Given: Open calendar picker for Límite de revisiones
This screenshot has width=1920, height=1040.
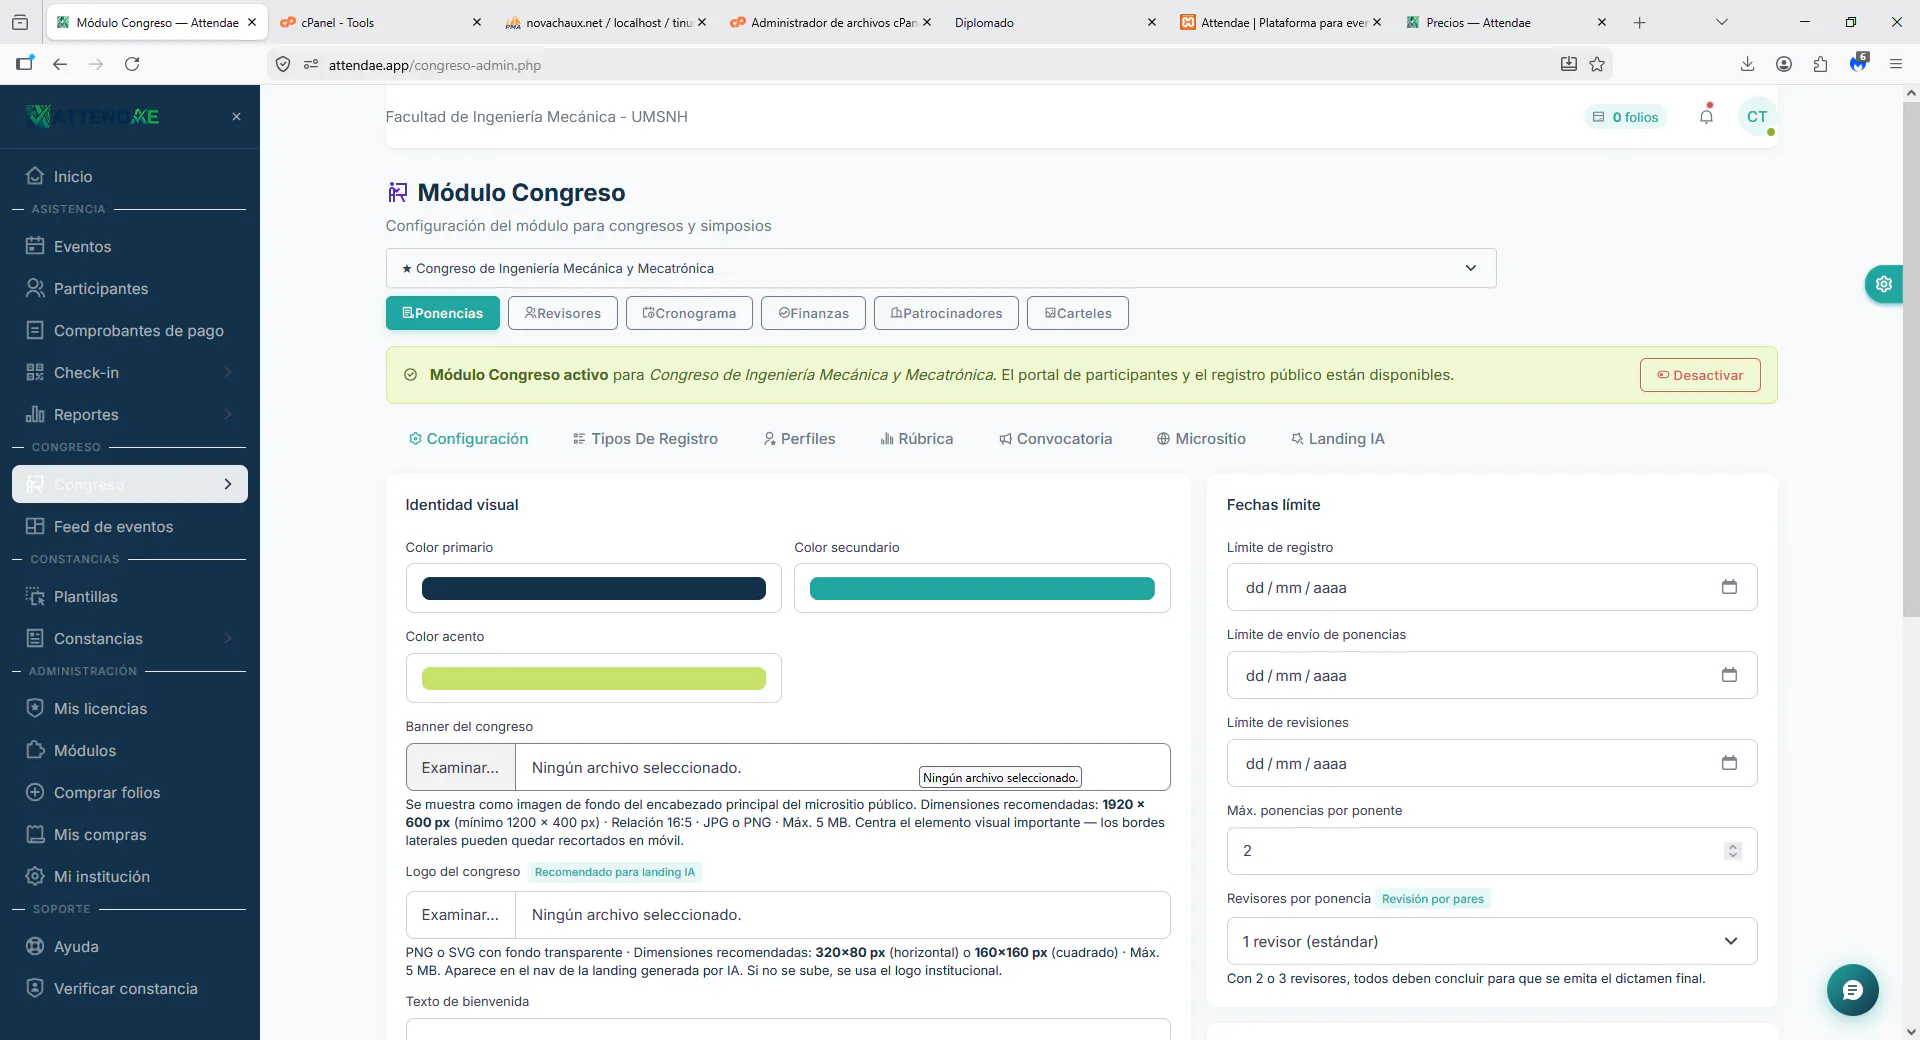Looking at the screenshot, I should 1729,763.
